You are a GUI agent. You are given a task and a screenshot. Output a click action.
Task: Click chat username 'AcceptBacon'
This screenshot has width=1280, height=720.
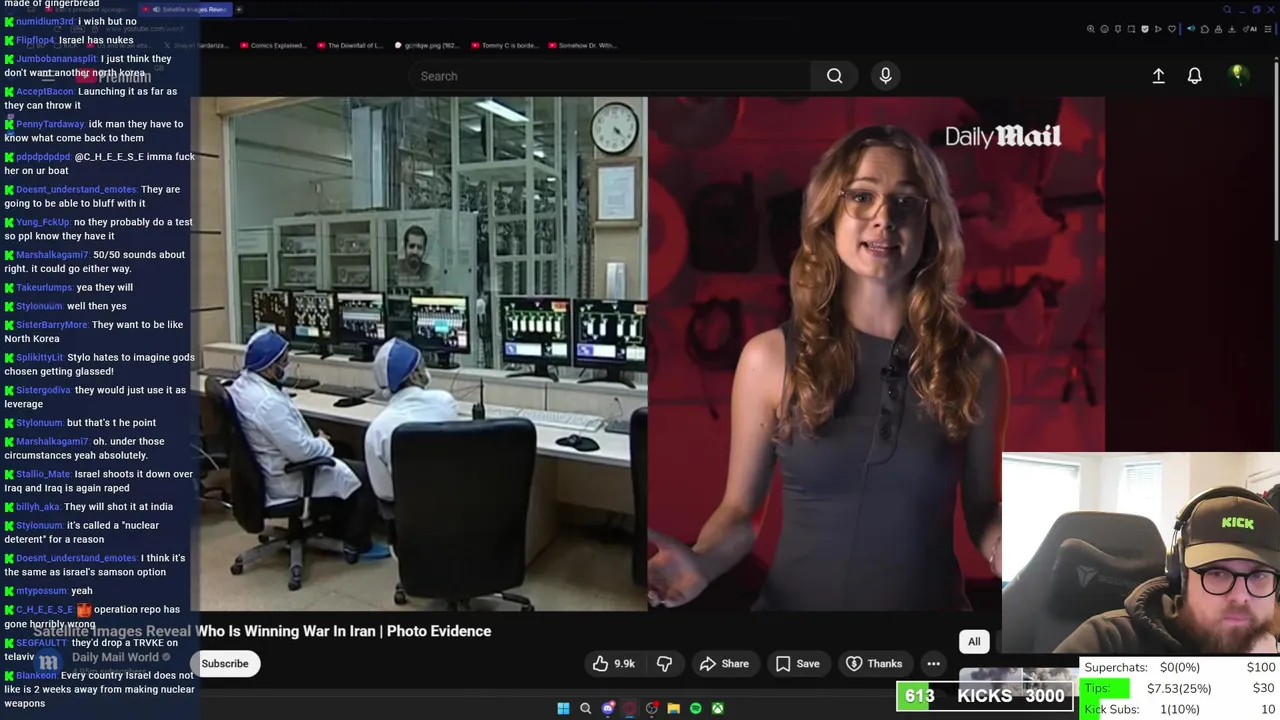pos(45,92)
